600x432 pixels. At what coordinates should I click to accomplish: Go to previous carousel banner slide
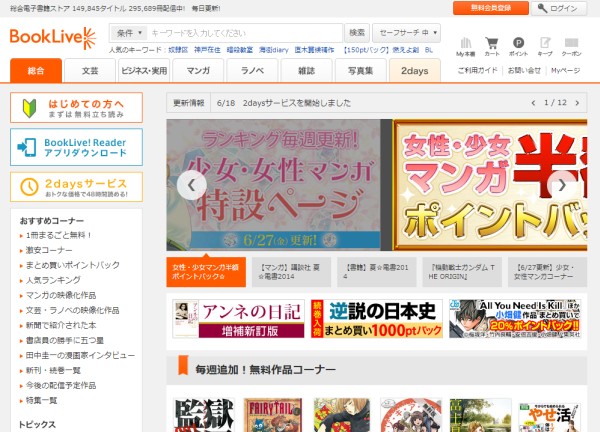[191, 184]
